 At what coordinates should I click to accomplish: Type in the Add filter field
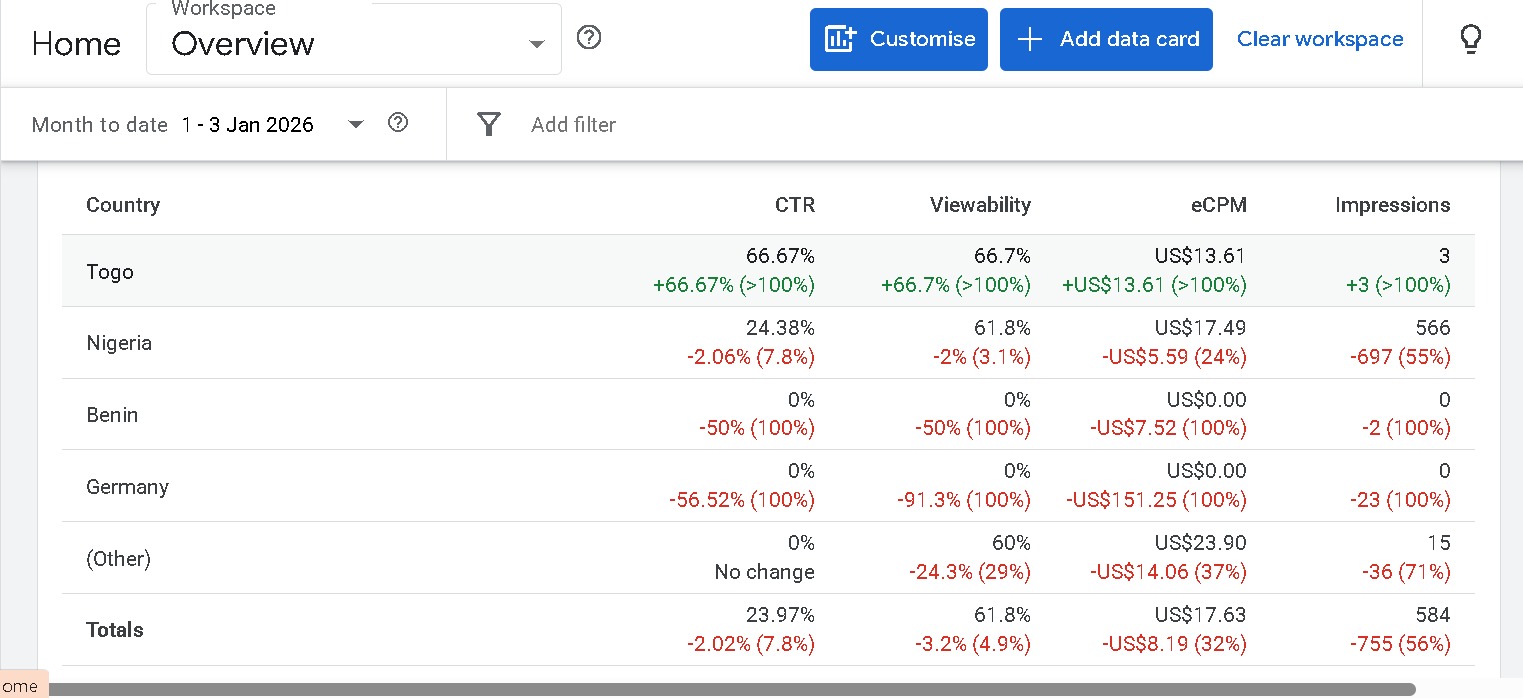[x=573, y=125]
